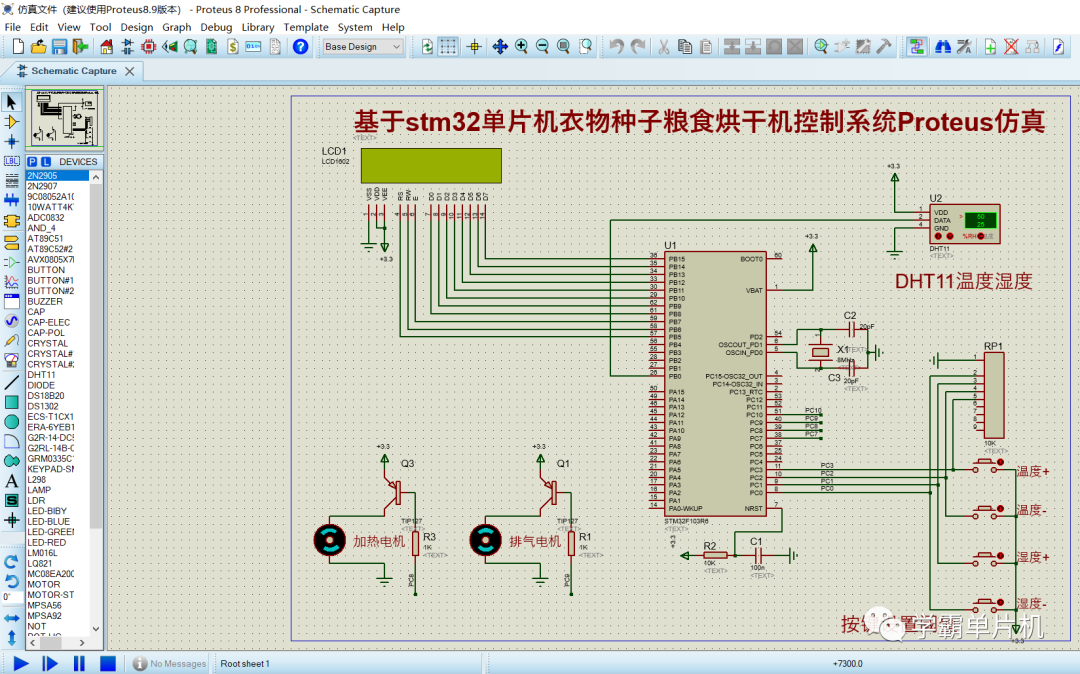The image size is (1080, 674).
Task: Pause the simulation
Action: [79, 664]
